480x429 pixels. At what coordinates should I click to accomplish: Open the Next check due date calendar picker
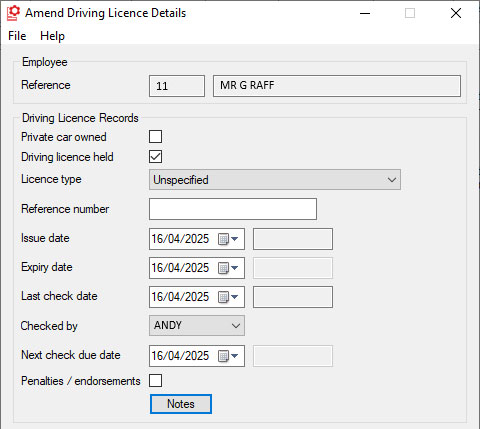click(228, 356)
